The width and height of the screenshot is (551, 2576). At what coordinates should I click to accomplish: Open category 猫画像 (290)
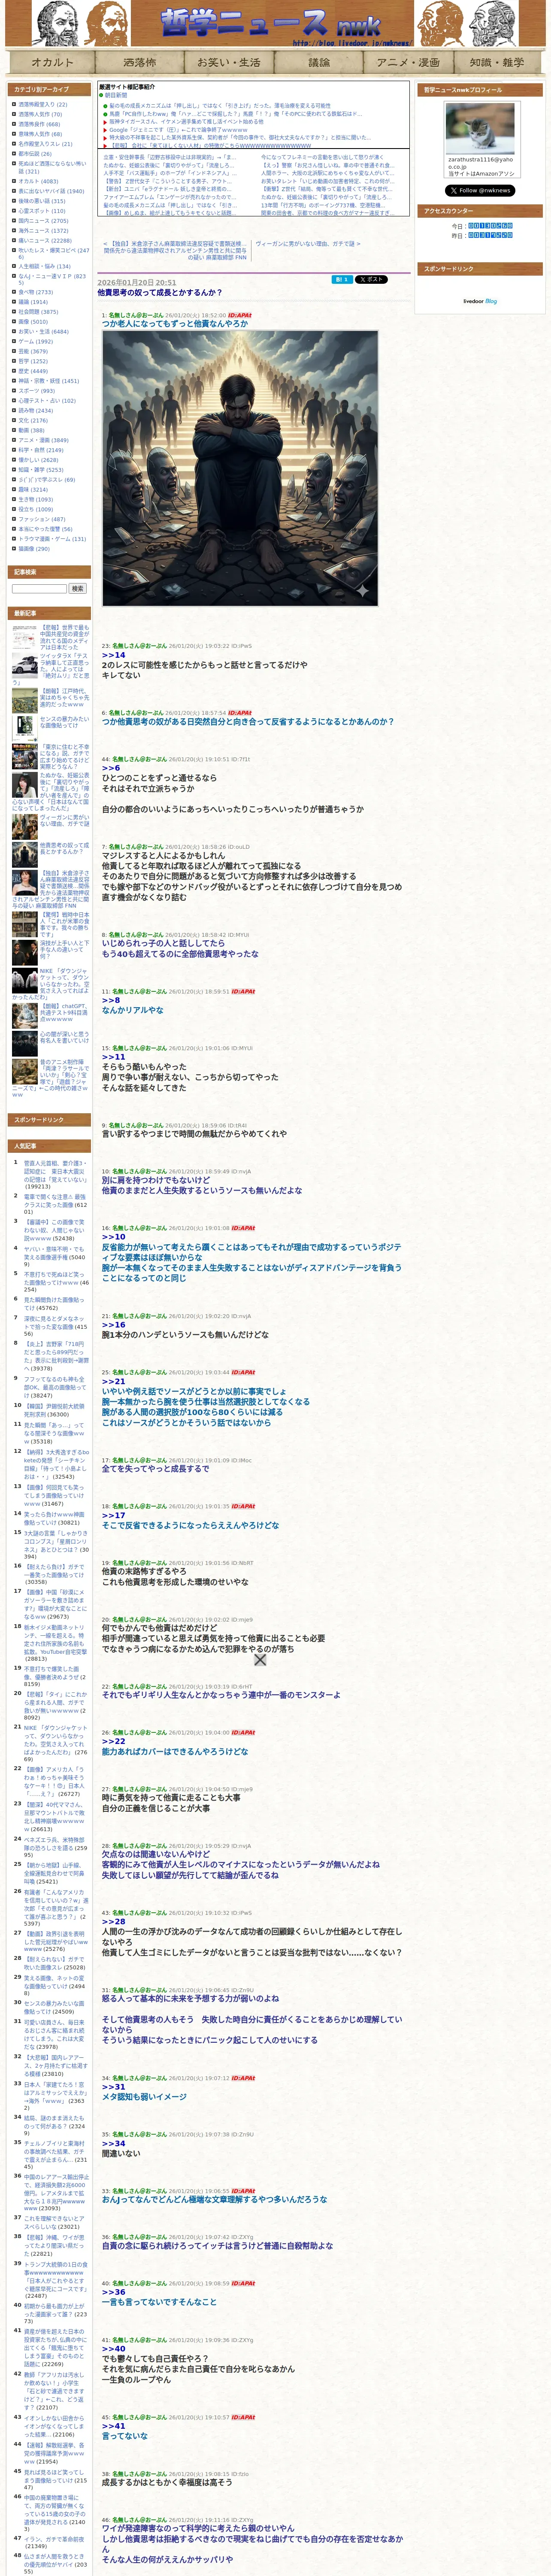coord(34,549)
